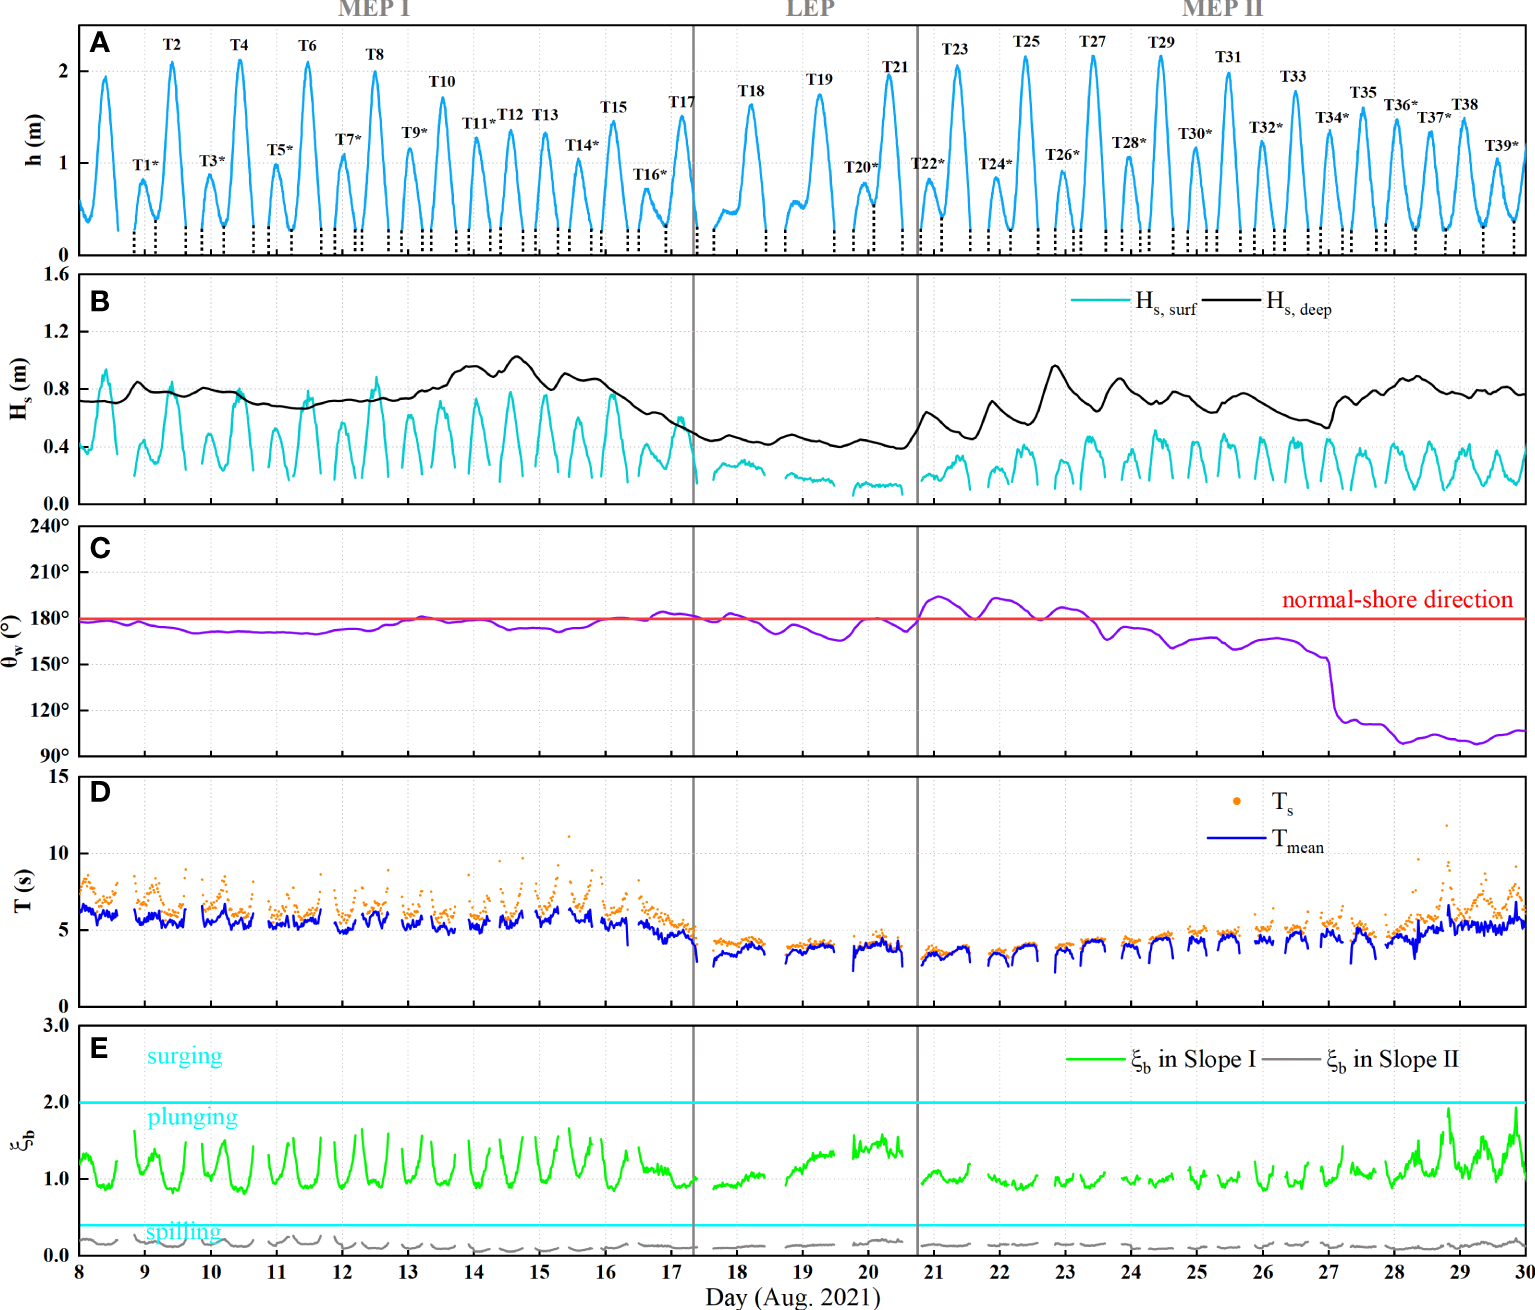The width and height of the screenshot is (1535, 1310).
Task: Click the spilling breaker label
Action: 183,1232
